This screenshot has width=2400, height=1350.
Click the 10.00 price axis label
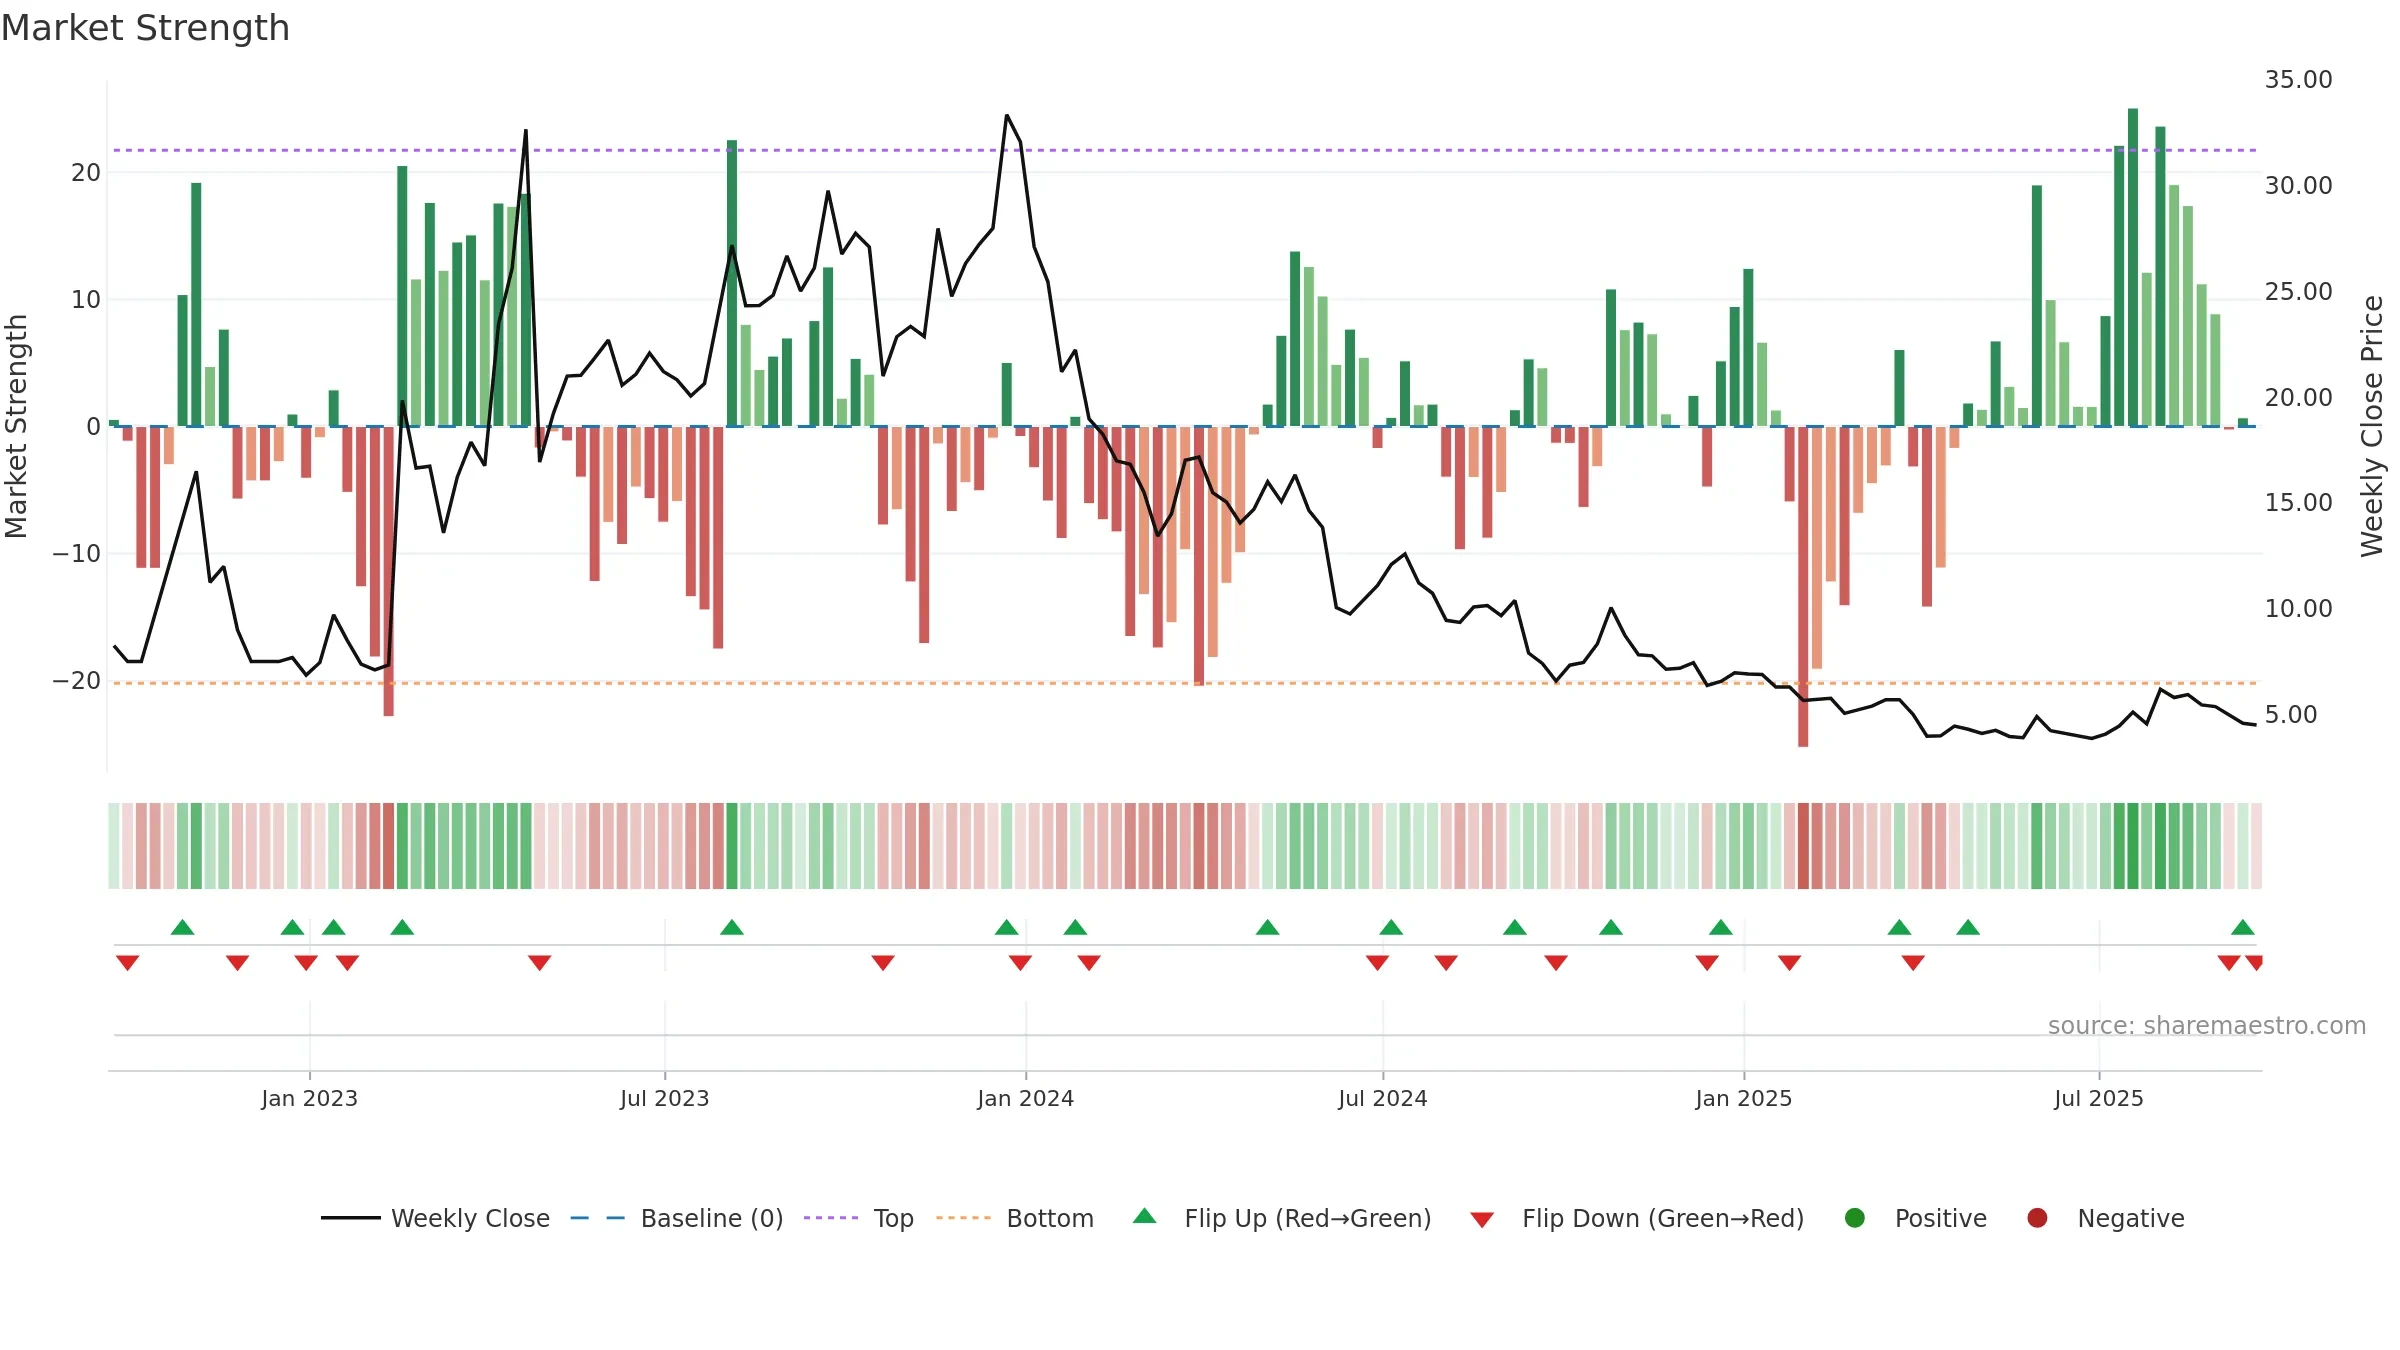[x=2298, y=609]
